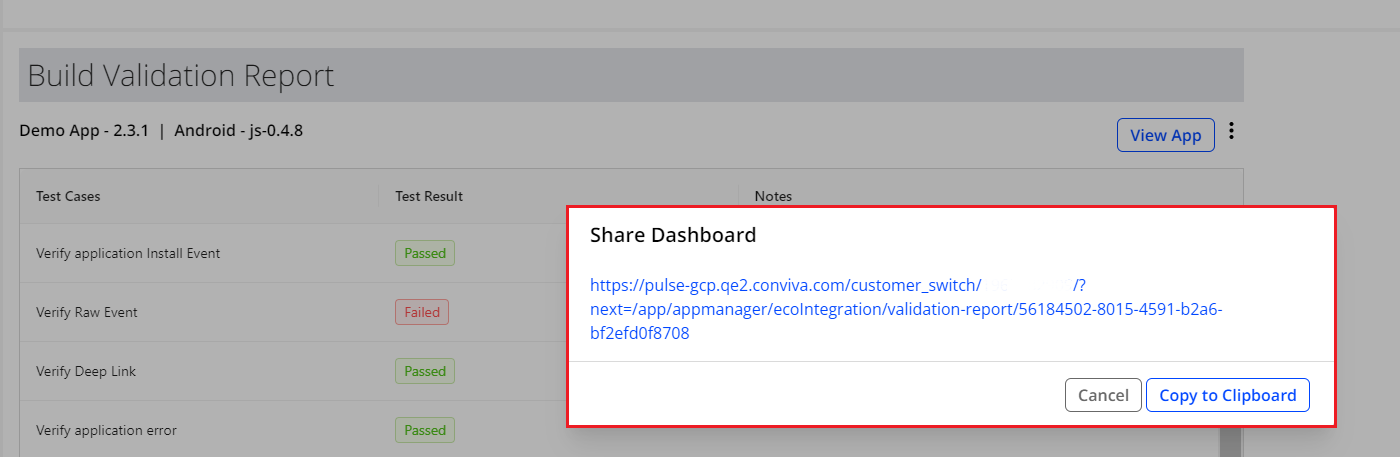Click Passed badge for Install Event

click(424, 253)
